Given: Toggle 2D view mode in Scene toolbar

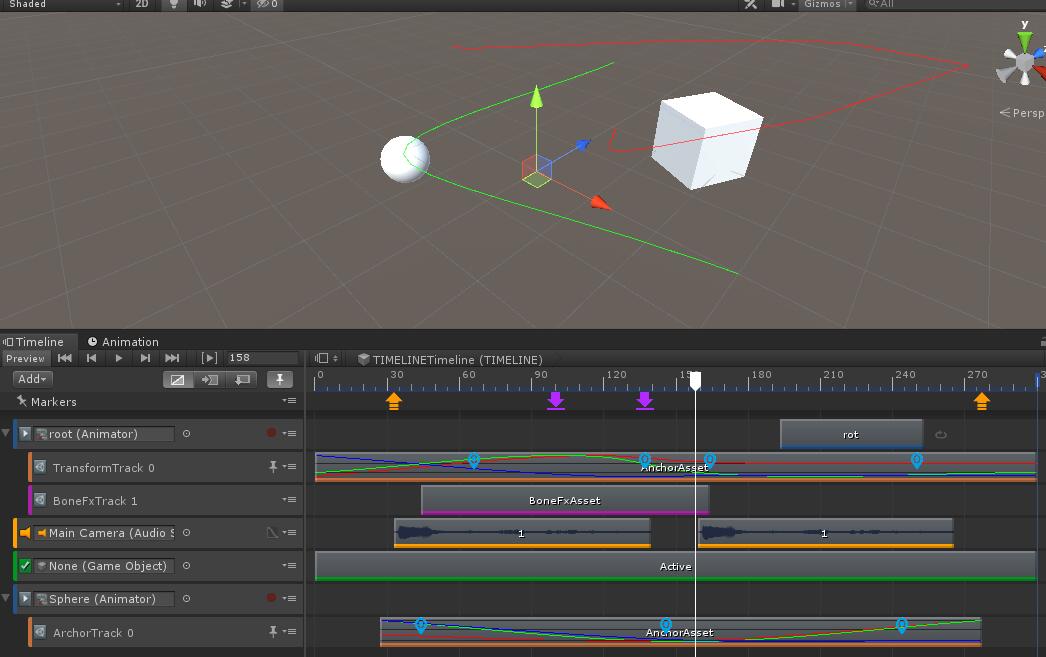Looking at the screenshot, I should coord(141,4).
